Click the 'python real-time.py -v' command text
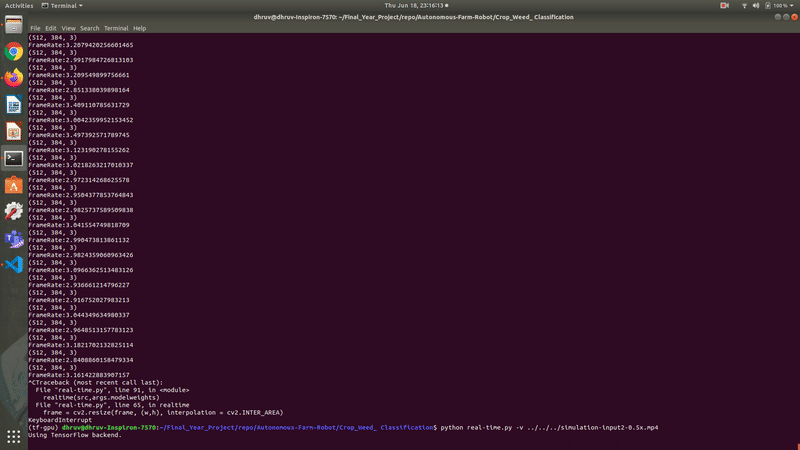 [x=482, y=428]
